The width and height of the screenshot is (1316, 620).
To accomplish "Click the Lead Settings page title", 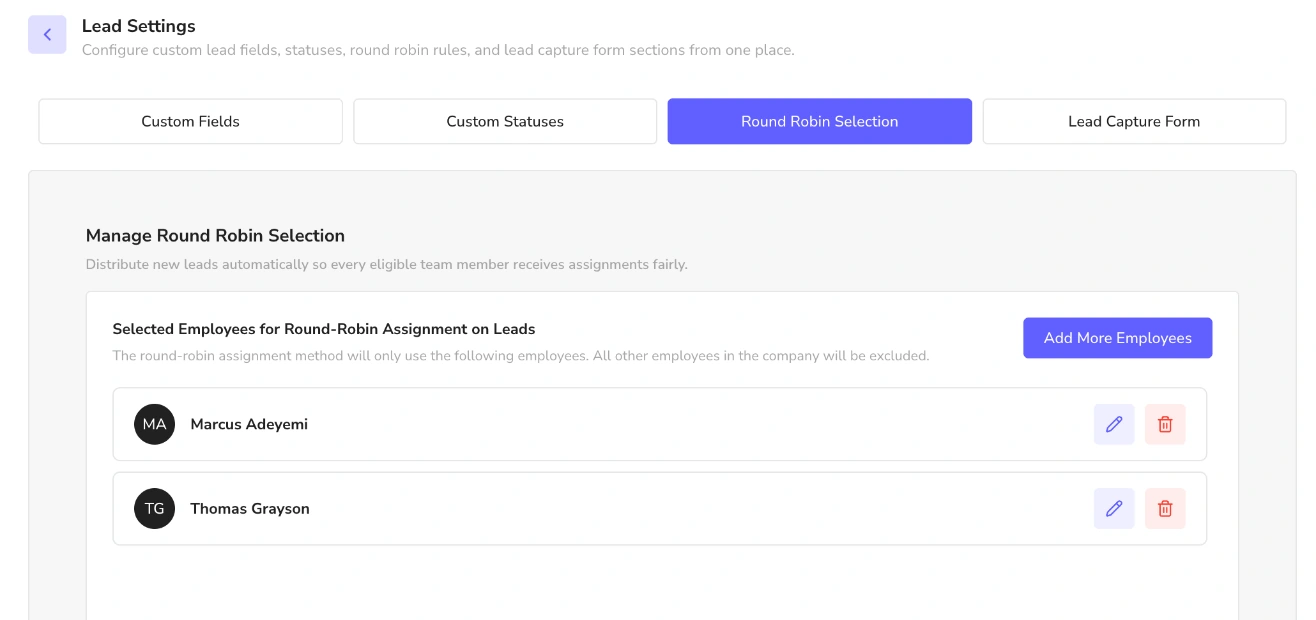I will tap(139, 26).
